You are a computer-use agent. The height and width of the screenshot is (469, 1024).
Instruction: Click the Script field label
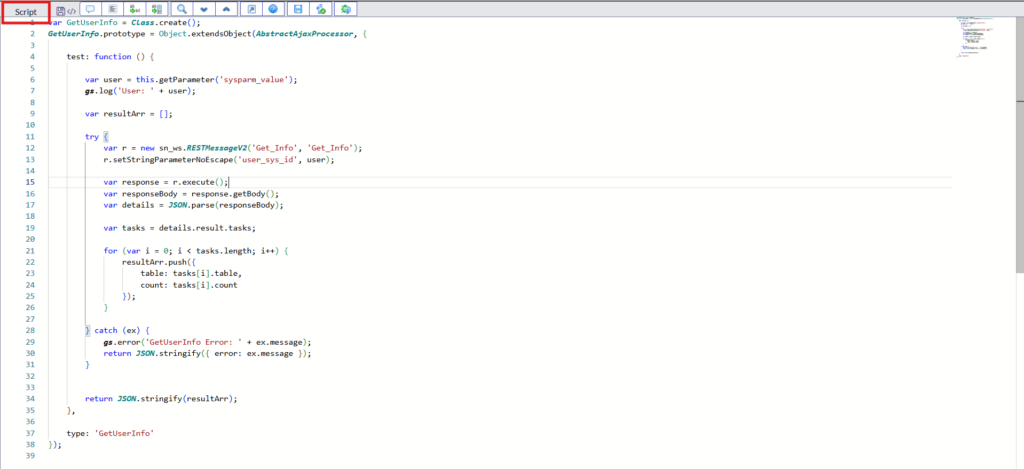[x=26, y=11]
